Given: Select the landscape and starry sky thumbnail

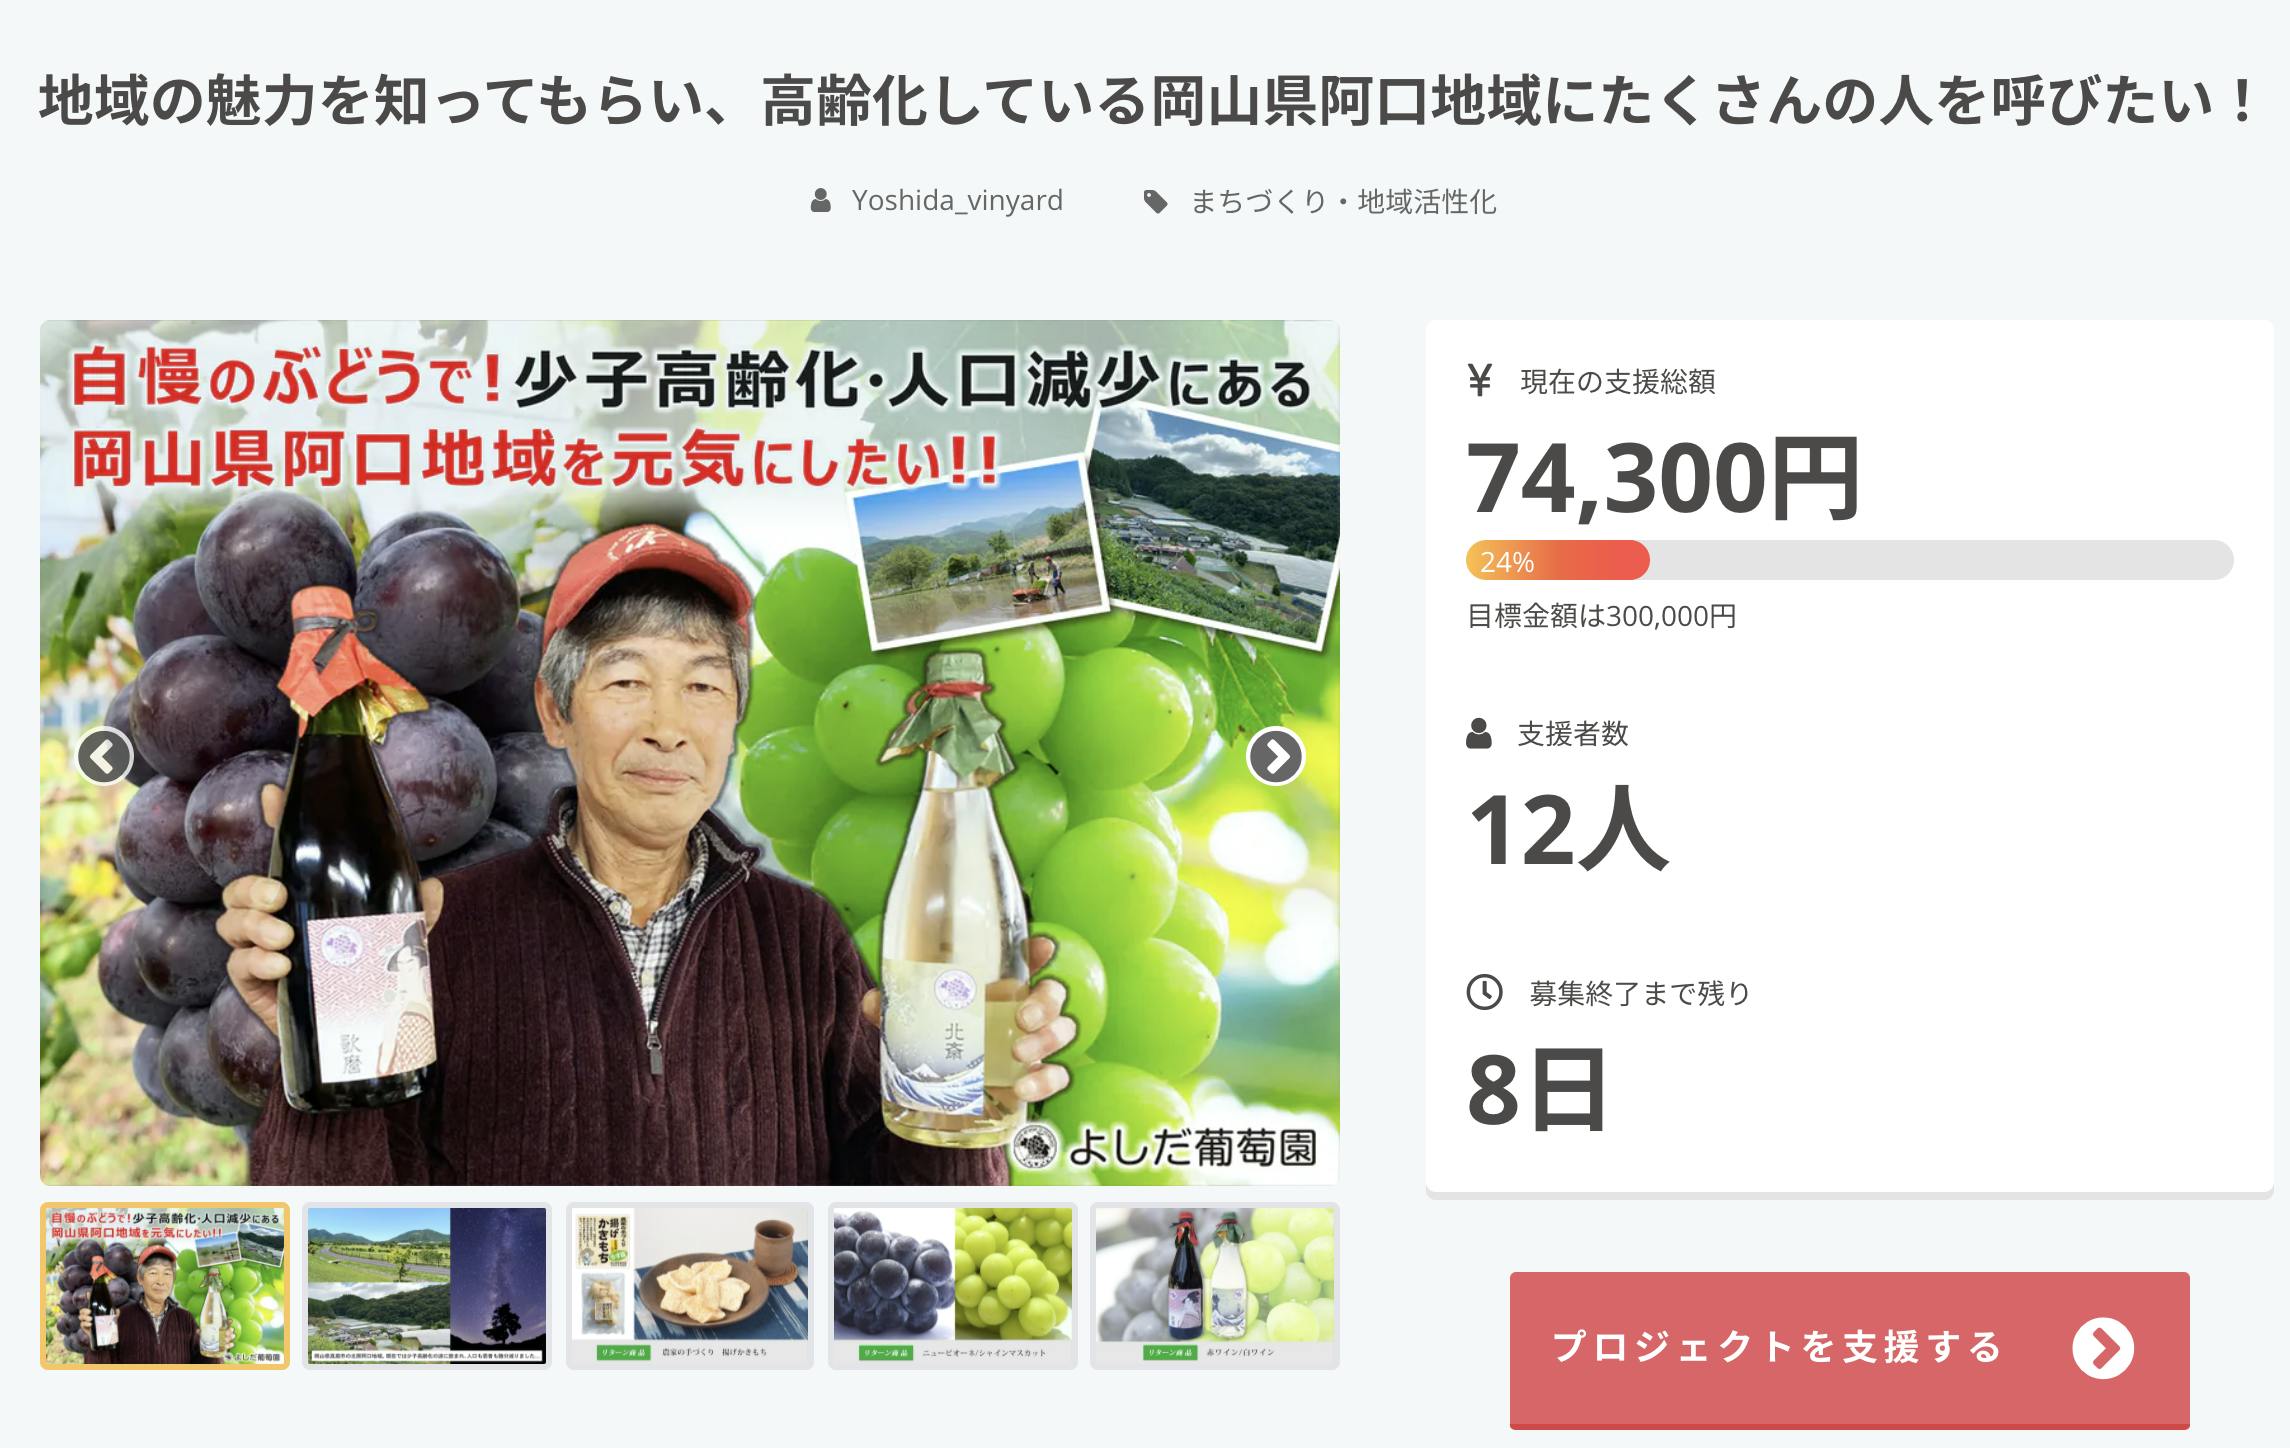Looking at the screenshot, I should click(x=427, y=1286).
